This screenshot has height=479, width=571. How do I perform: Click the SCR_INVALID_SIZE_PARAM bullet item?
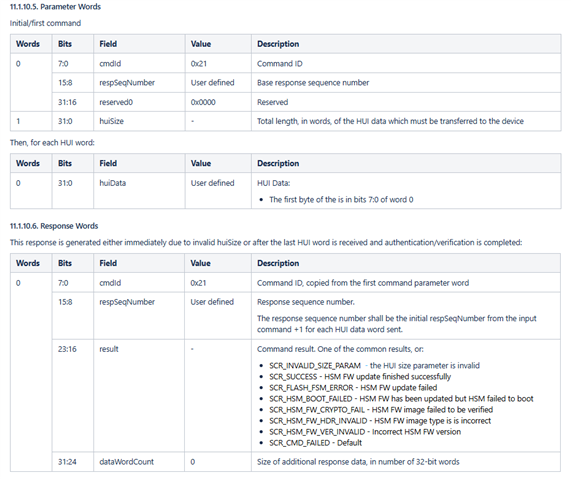(374, 365)
